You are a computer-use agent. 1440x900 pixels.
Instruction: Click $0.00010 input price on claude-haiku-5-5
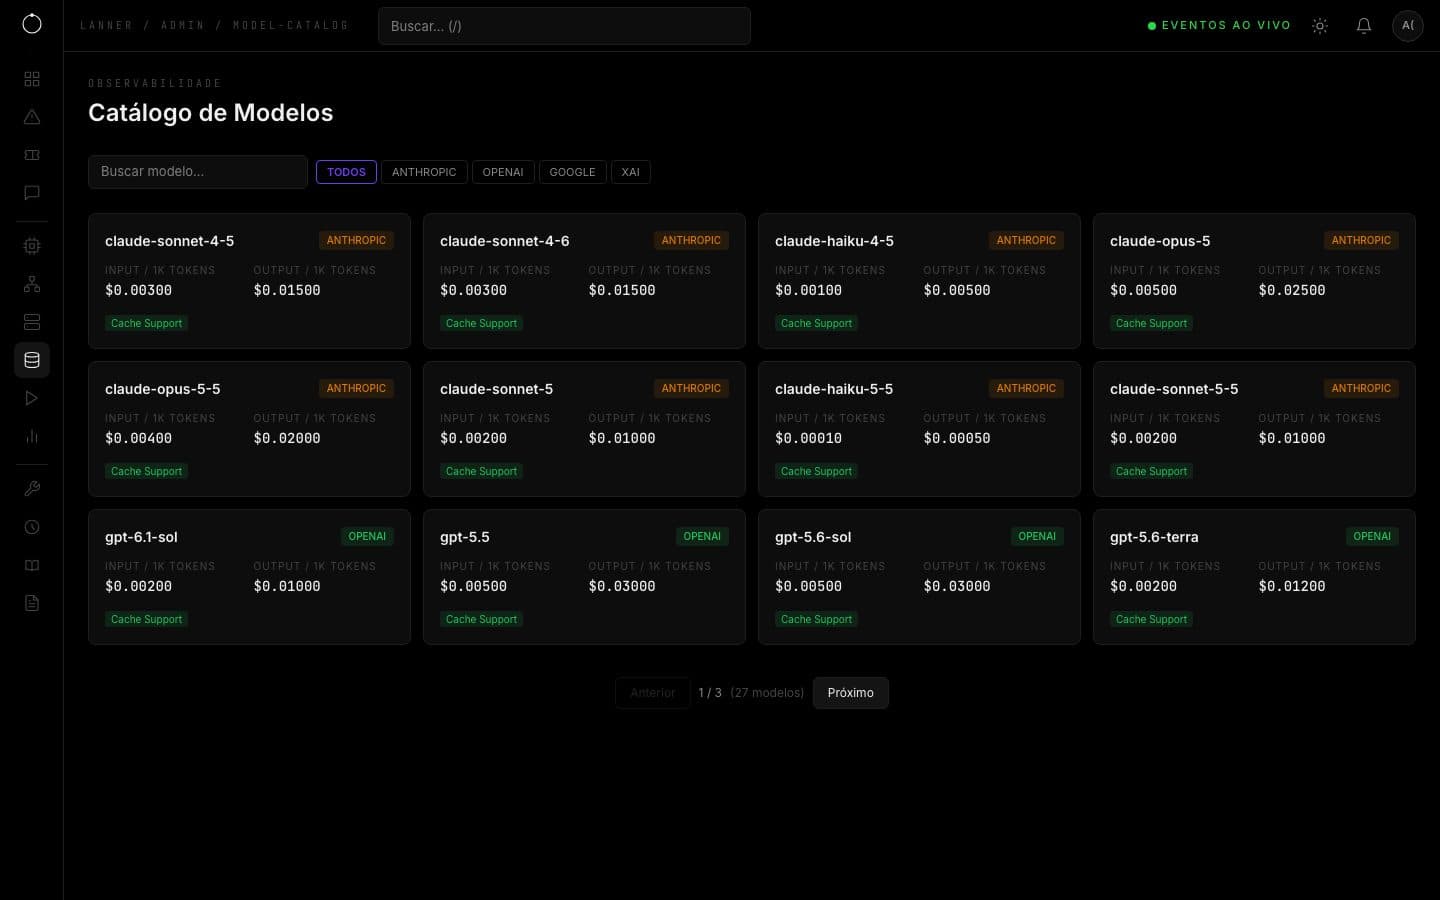(808, 438)
